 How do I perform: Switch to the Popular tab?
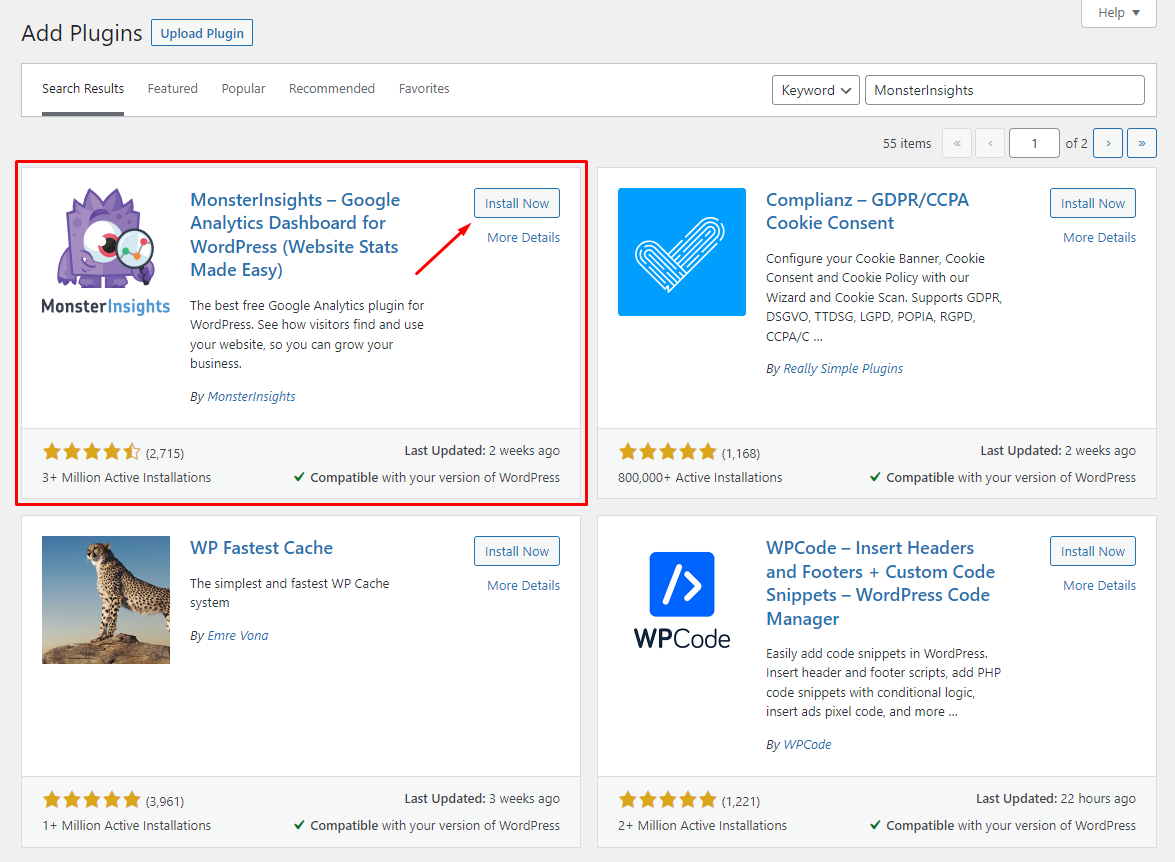[x=244, y=88]
